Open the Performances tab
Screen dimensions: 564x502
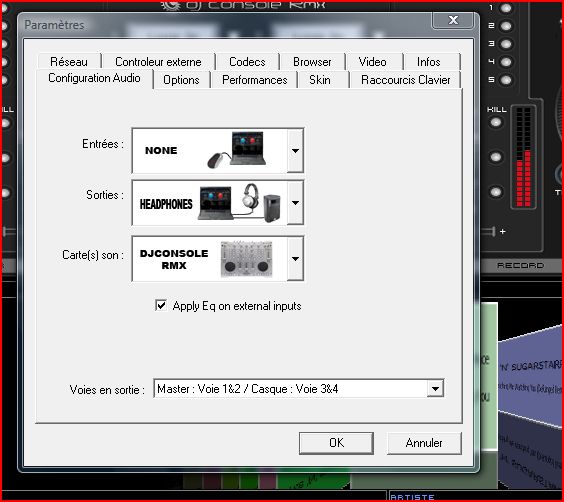pos(255,80)
